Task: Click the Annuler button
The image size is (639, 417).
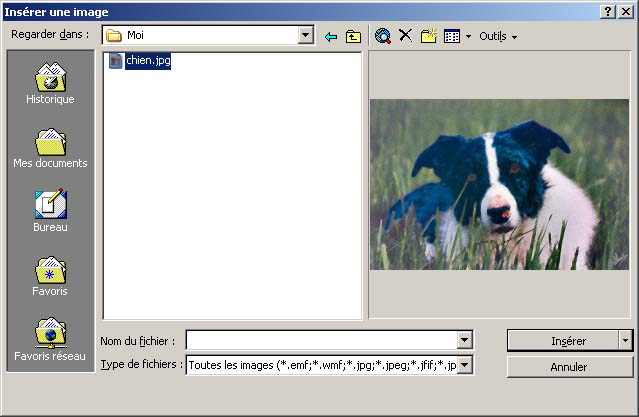Action: (569, 367)
